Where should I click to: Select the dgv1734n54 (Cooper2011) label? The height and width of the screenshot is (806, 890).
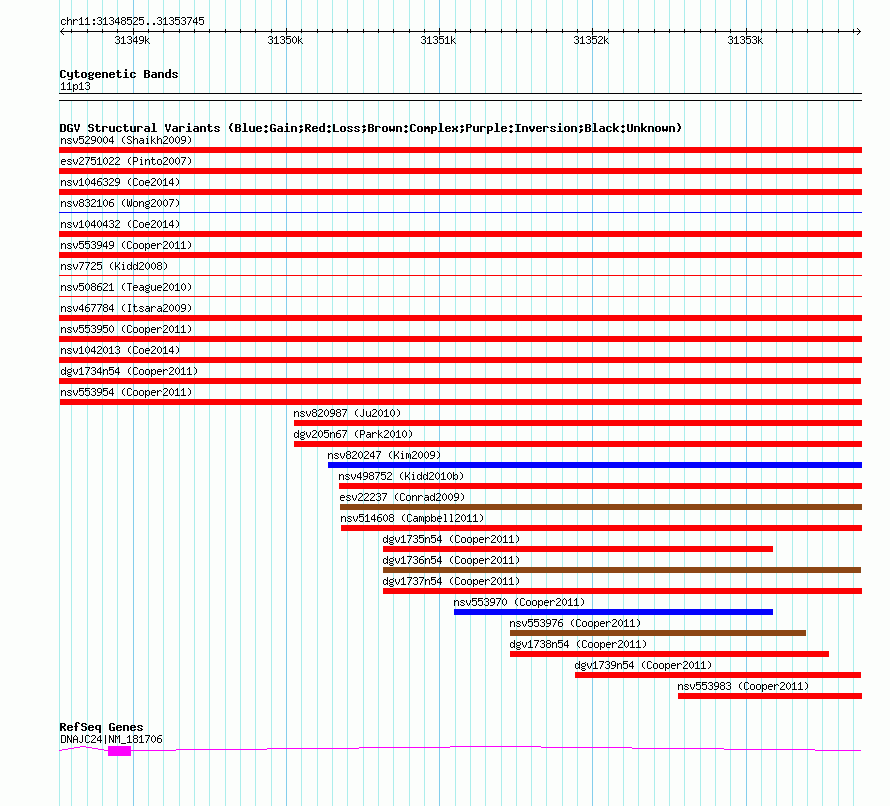coord(129,371)
